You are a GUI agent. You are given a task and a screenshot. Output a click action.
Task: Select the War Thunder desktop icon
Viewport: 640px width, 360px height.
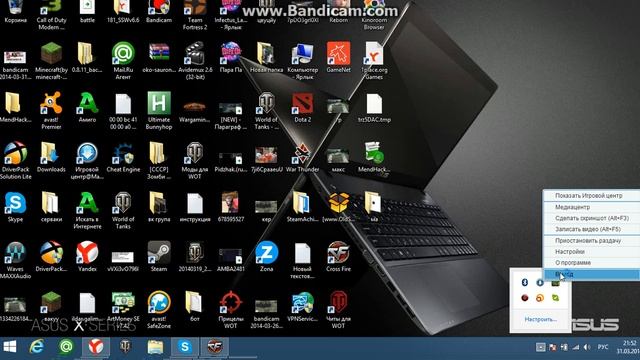click(302, 158)
